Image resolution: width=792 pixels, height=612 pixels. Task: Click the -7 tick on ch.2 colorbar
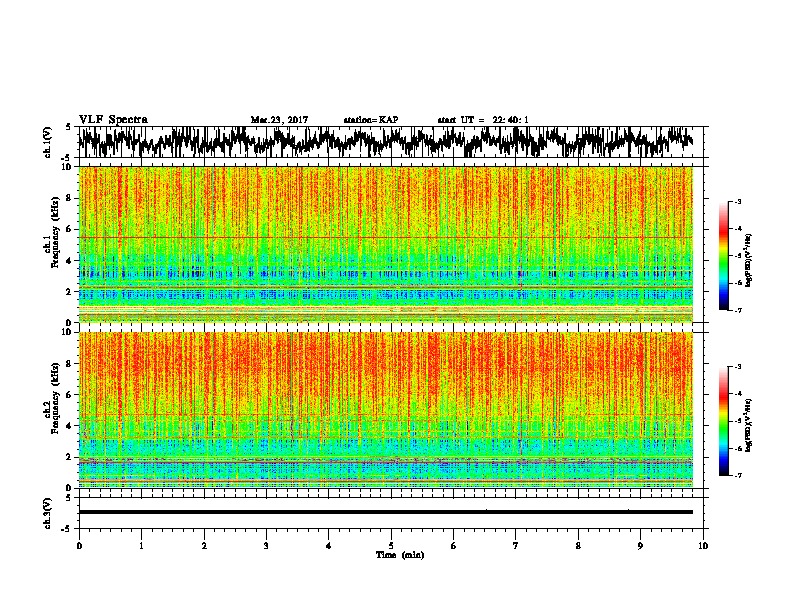coord(738,475)
